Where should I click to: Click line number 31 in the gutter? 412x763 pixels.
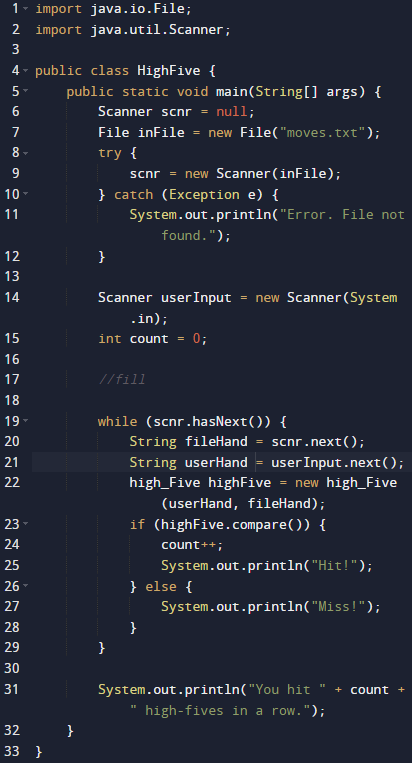click(12, 690)
